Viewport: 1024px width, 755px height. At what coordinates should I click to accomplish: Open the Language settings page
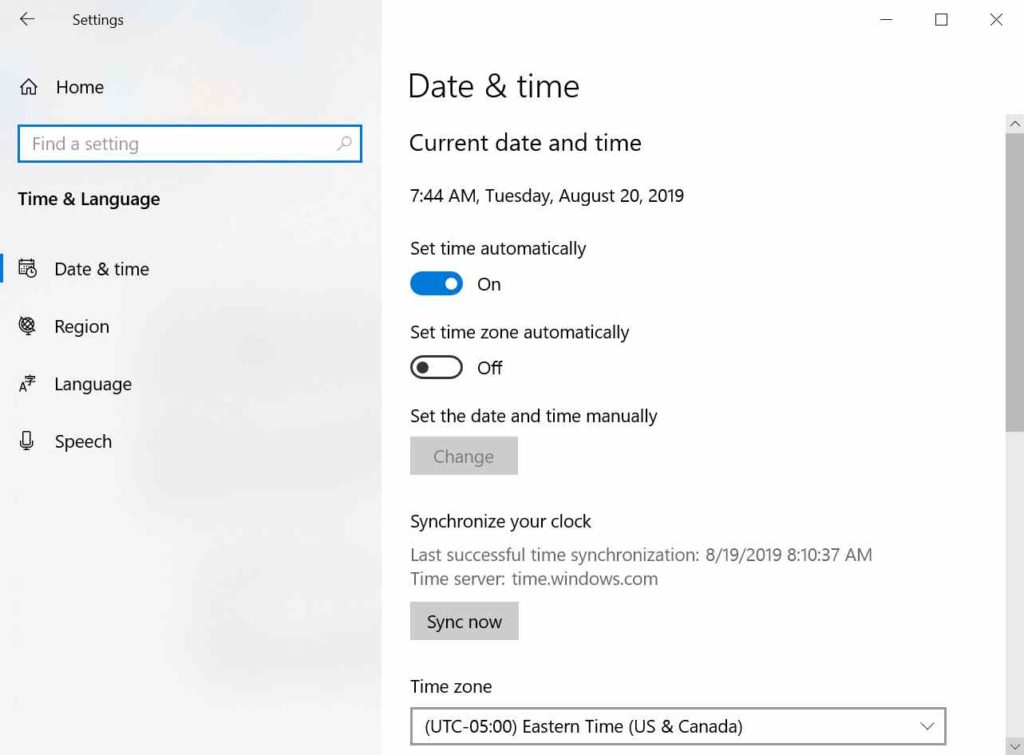click(93, 384)
